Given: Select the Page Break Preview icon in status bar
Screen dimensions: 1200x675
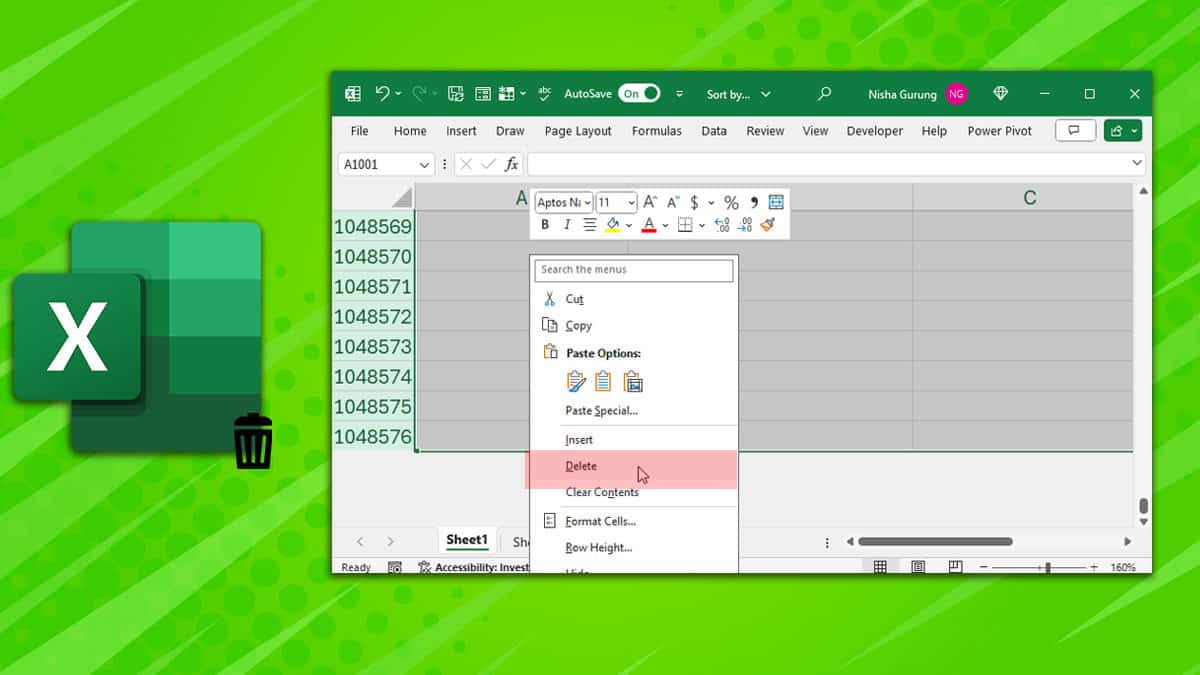Looking at the screenshot, I should point(953,566).
